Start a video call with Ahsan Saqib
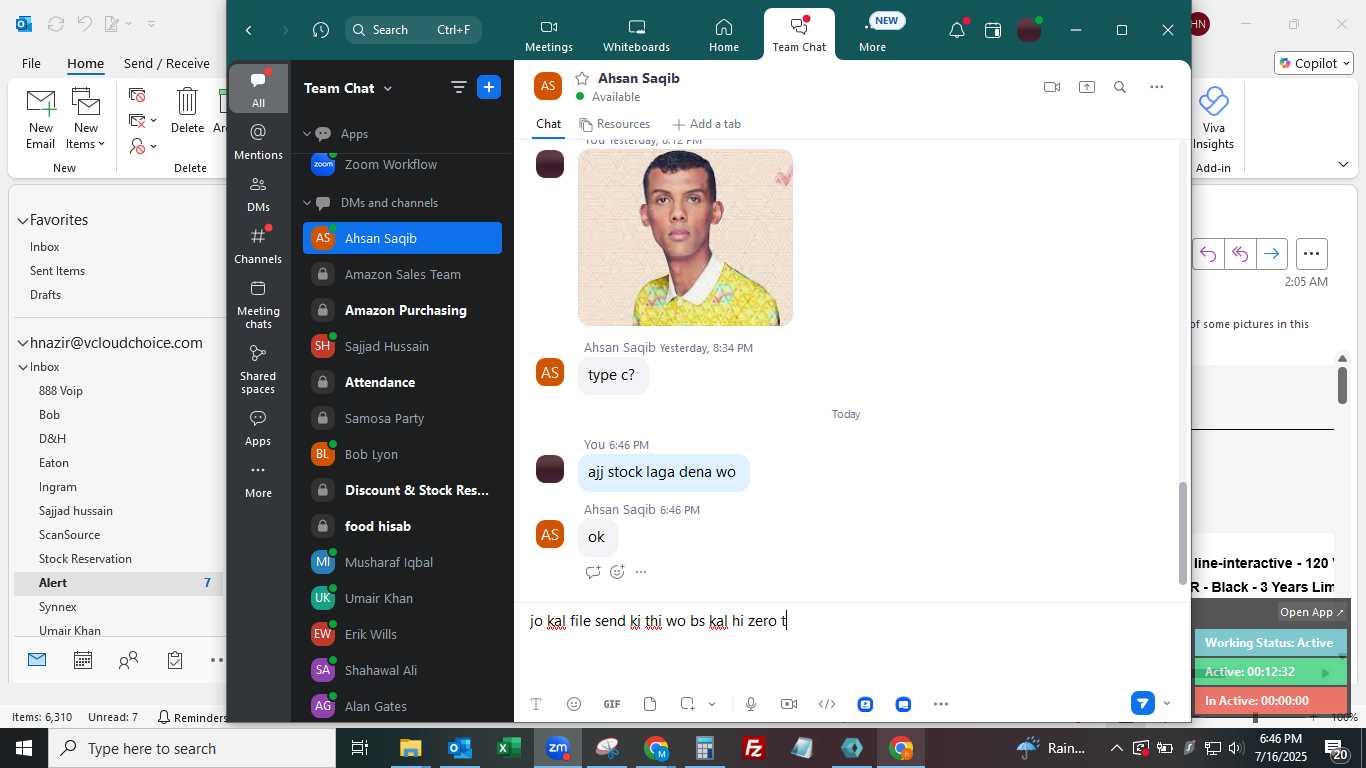The width and height of the screenshot is (1366, 768). pyautogui.click(x=1052, y=87)
